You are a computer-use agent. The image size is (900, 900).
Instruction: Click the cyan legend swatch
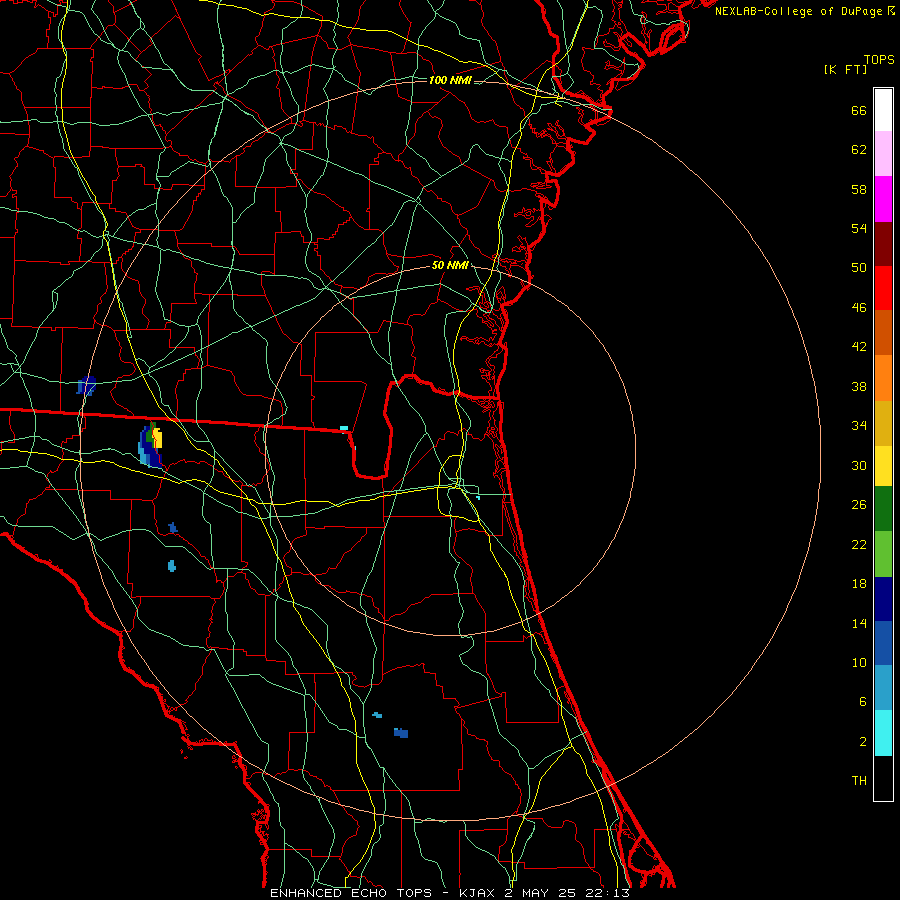883,733
